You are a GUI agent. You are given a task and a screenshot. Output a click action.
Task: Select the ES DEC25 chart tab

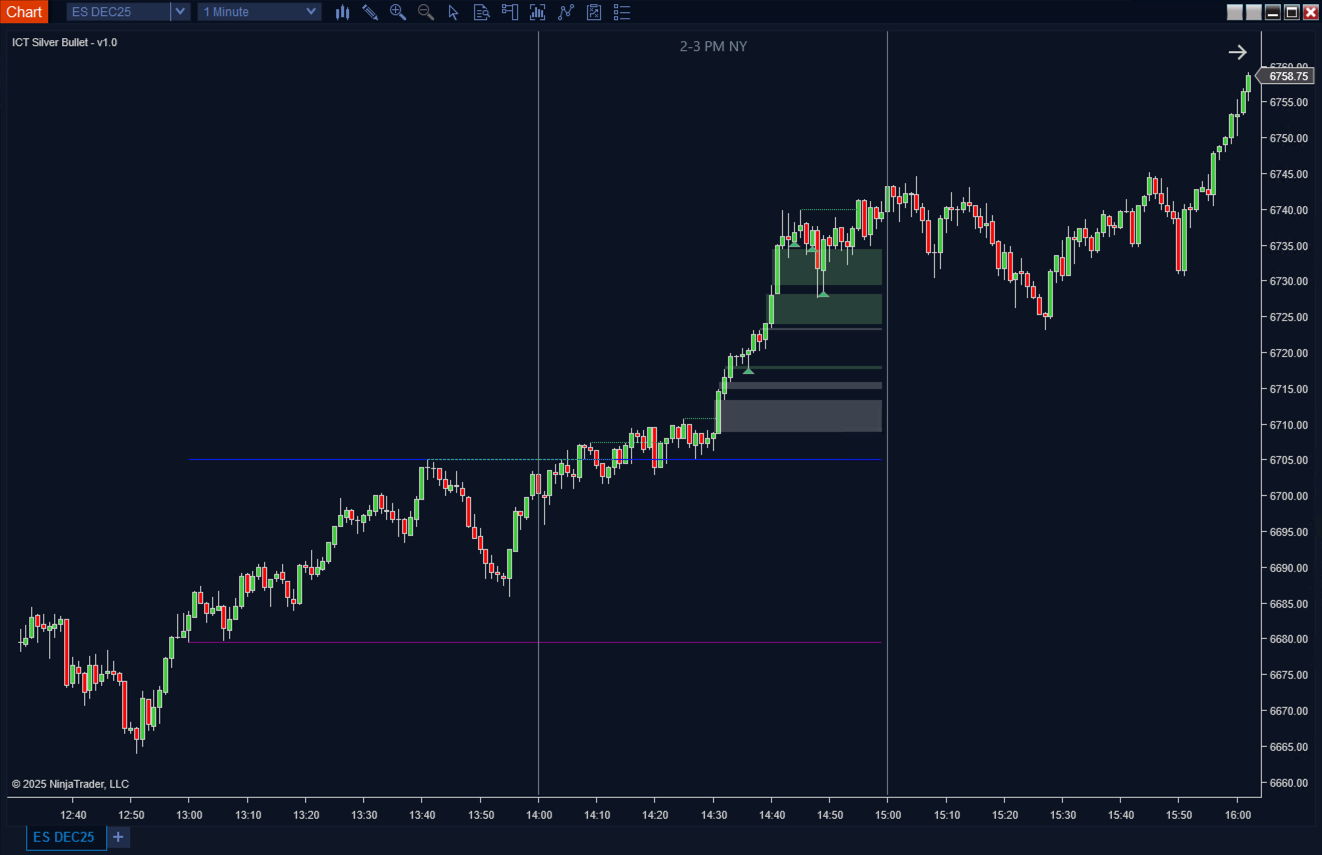(x=65, y=837)
